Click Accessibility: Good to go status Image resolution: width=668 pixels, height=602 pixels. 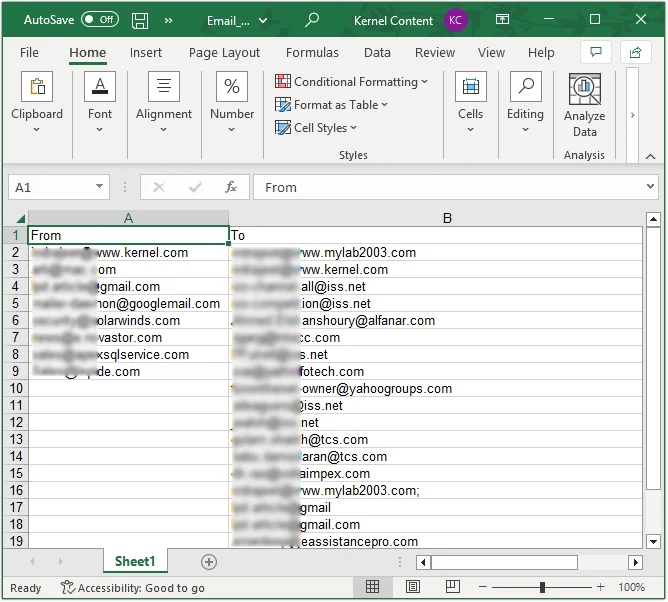[132, 588]
